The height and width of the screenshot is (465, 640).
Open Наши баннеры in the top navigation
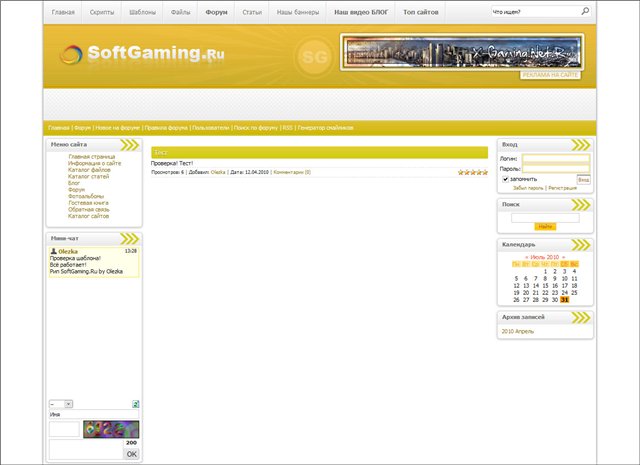[x=298, y=12]
